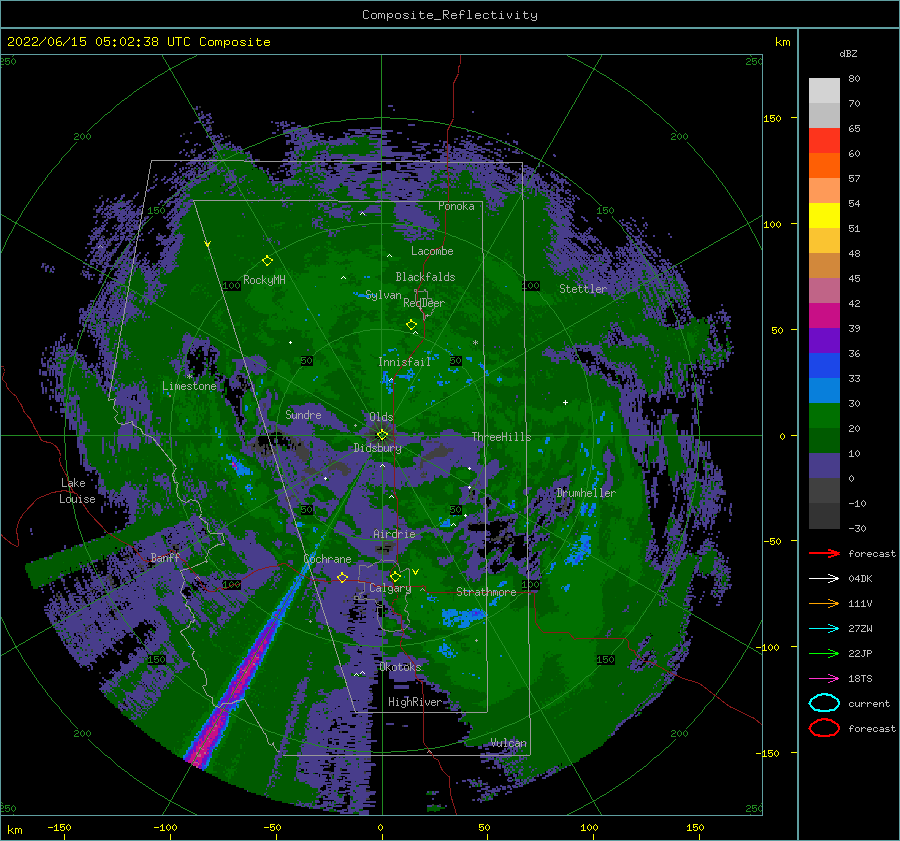Click the Sylvan label on map
The height and width of the screenshot is (841, 900).
tap(383, 296)
